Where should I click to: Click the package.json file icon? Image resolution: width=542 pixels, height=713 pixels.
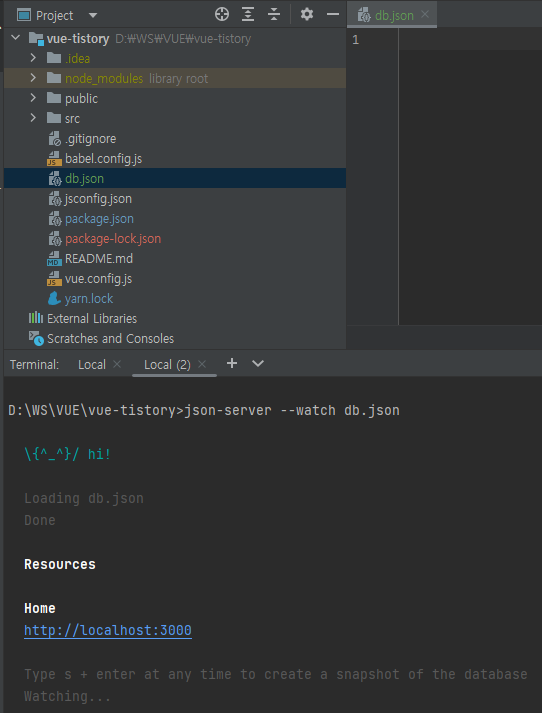coord(55,219)
